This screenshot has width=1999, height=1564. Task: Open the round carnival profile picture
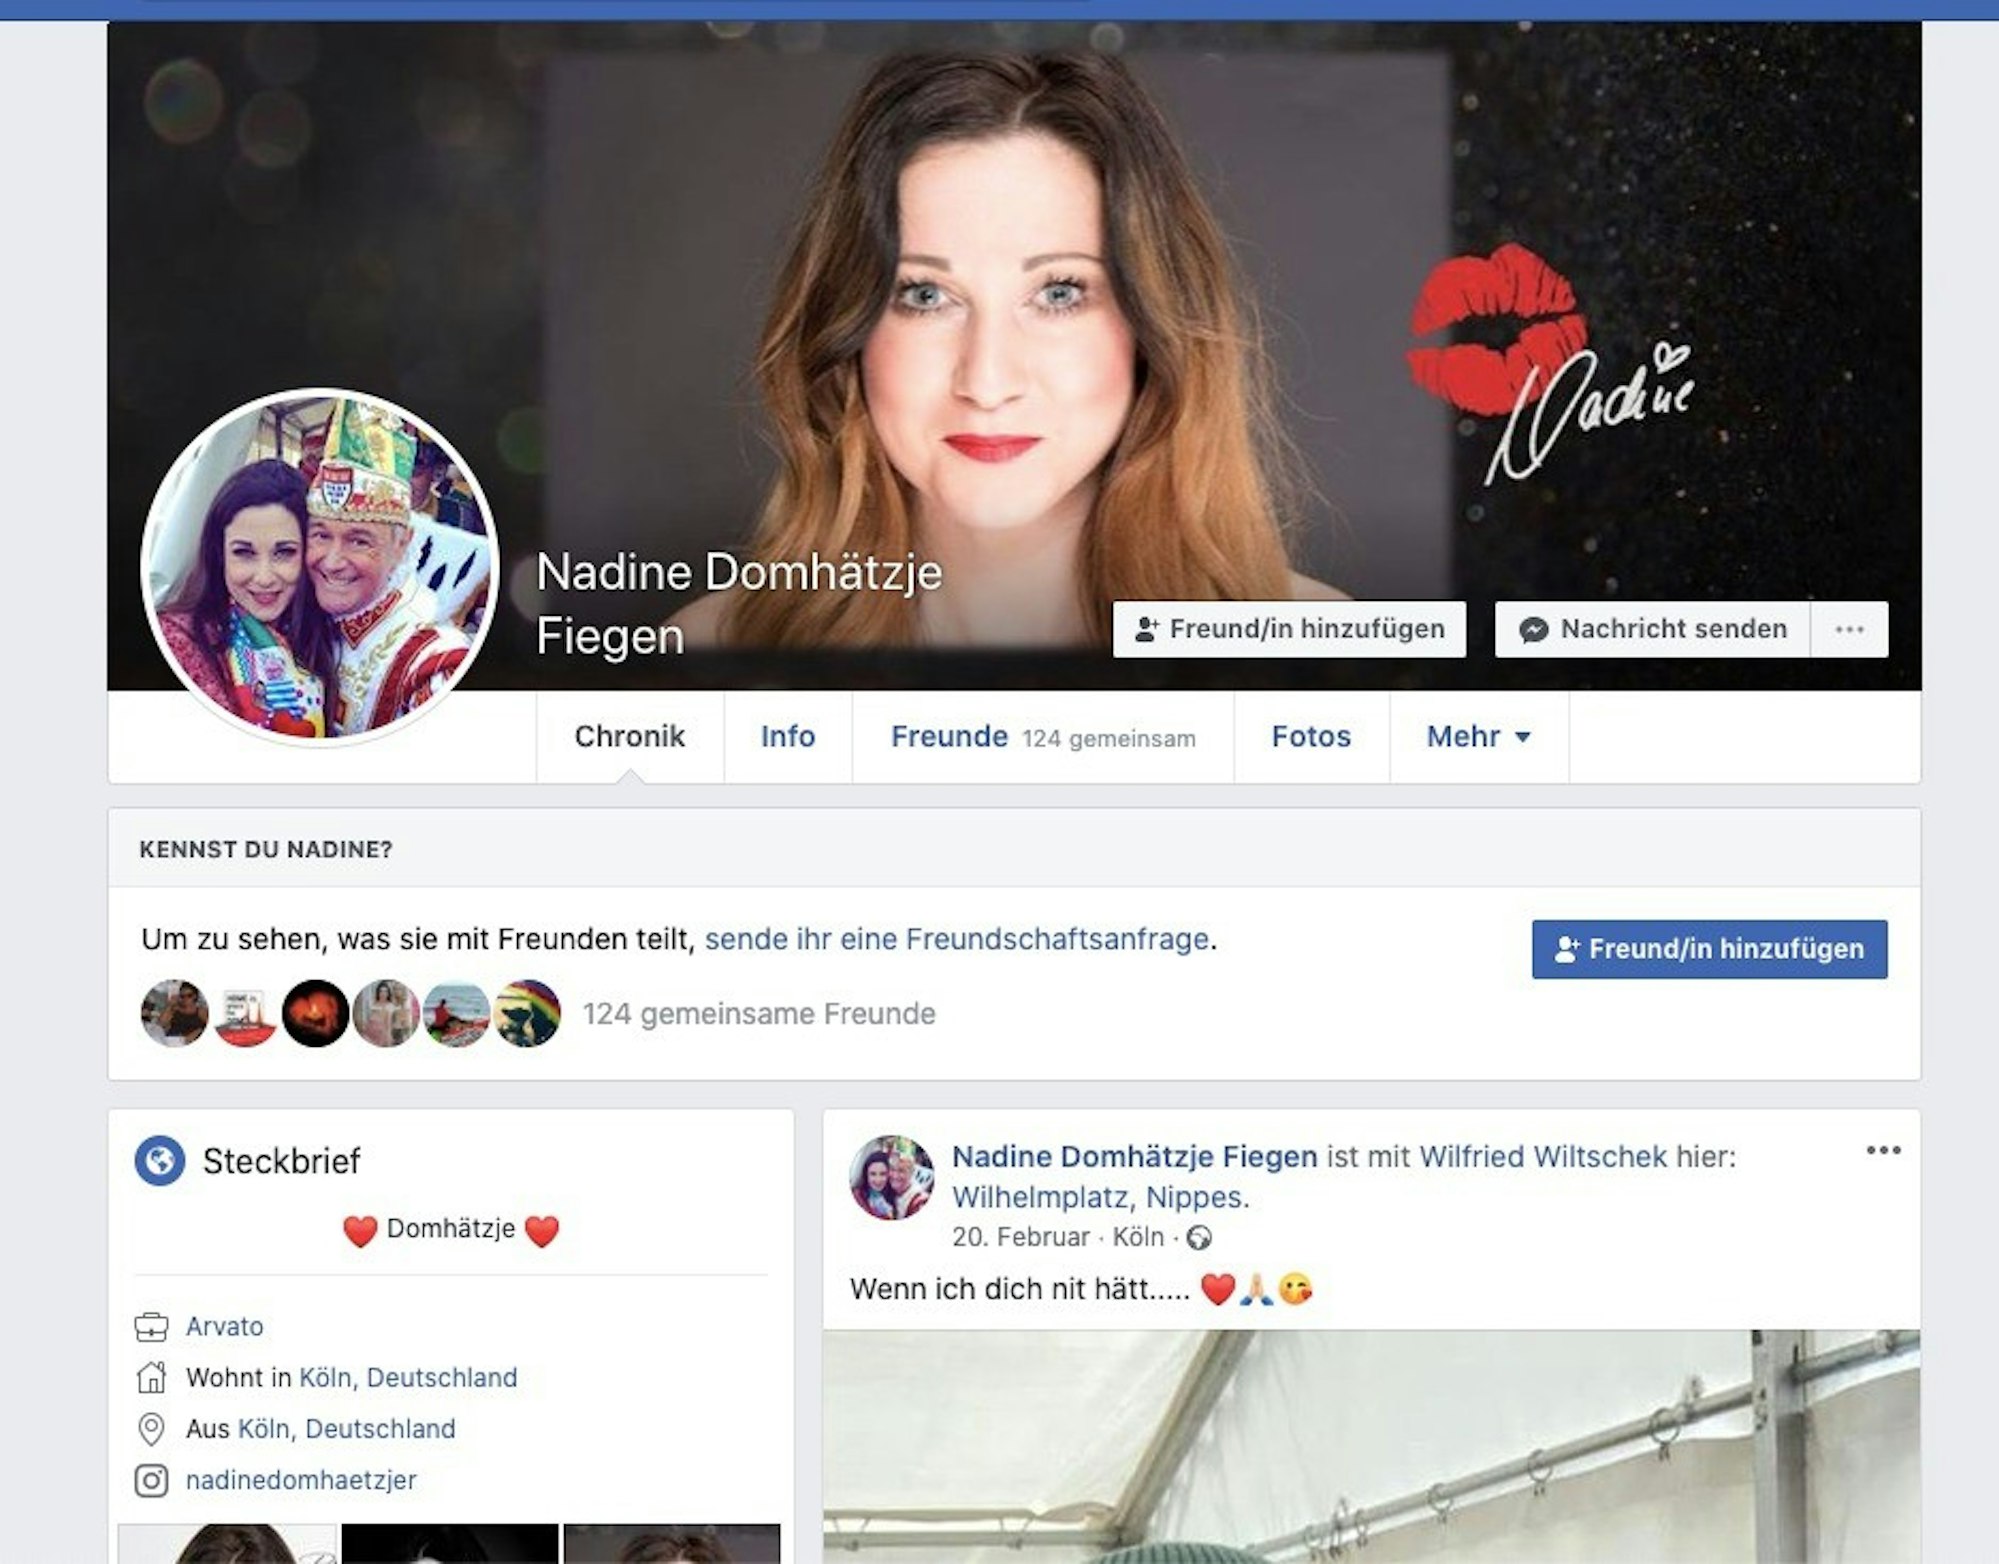pyautogui.click(x=320, y=566)
